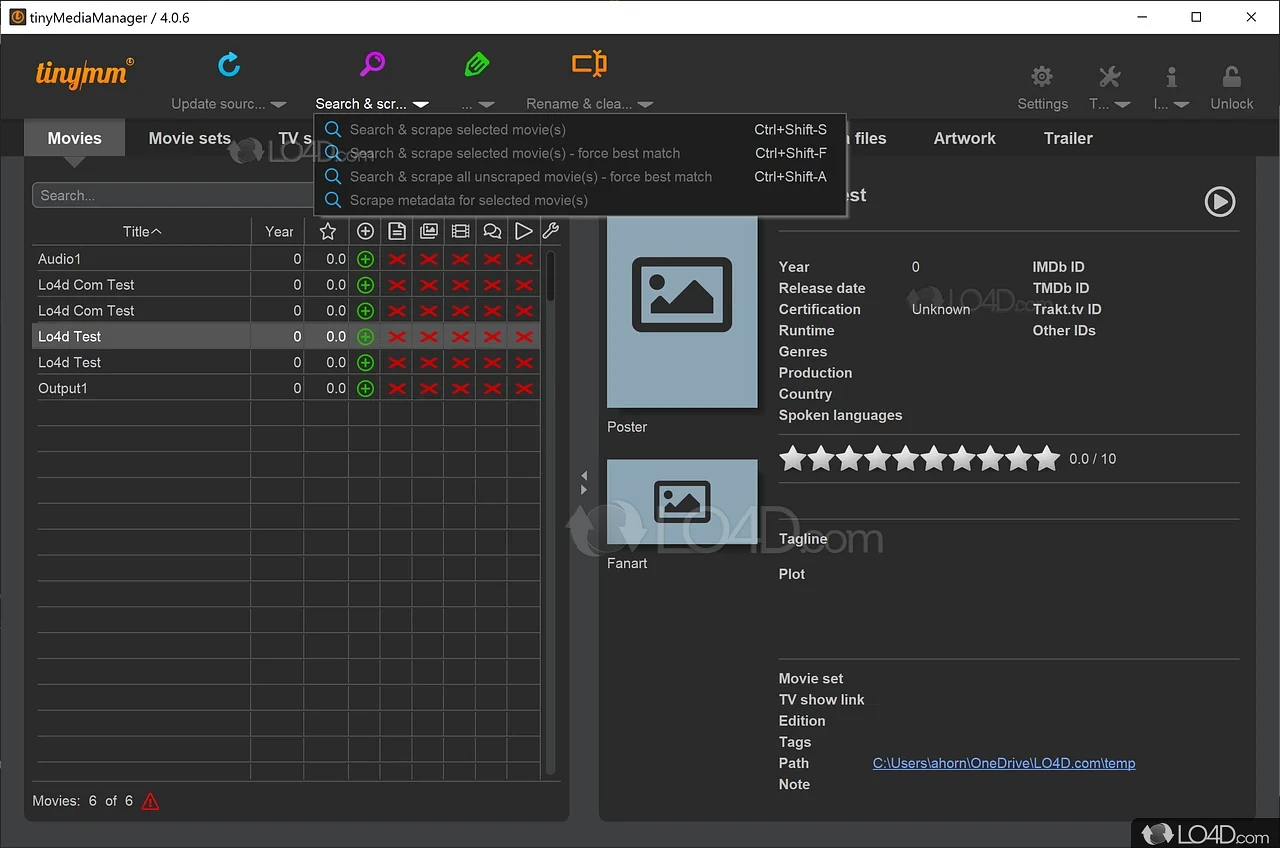Open the Artwork tab

point(964,139)
